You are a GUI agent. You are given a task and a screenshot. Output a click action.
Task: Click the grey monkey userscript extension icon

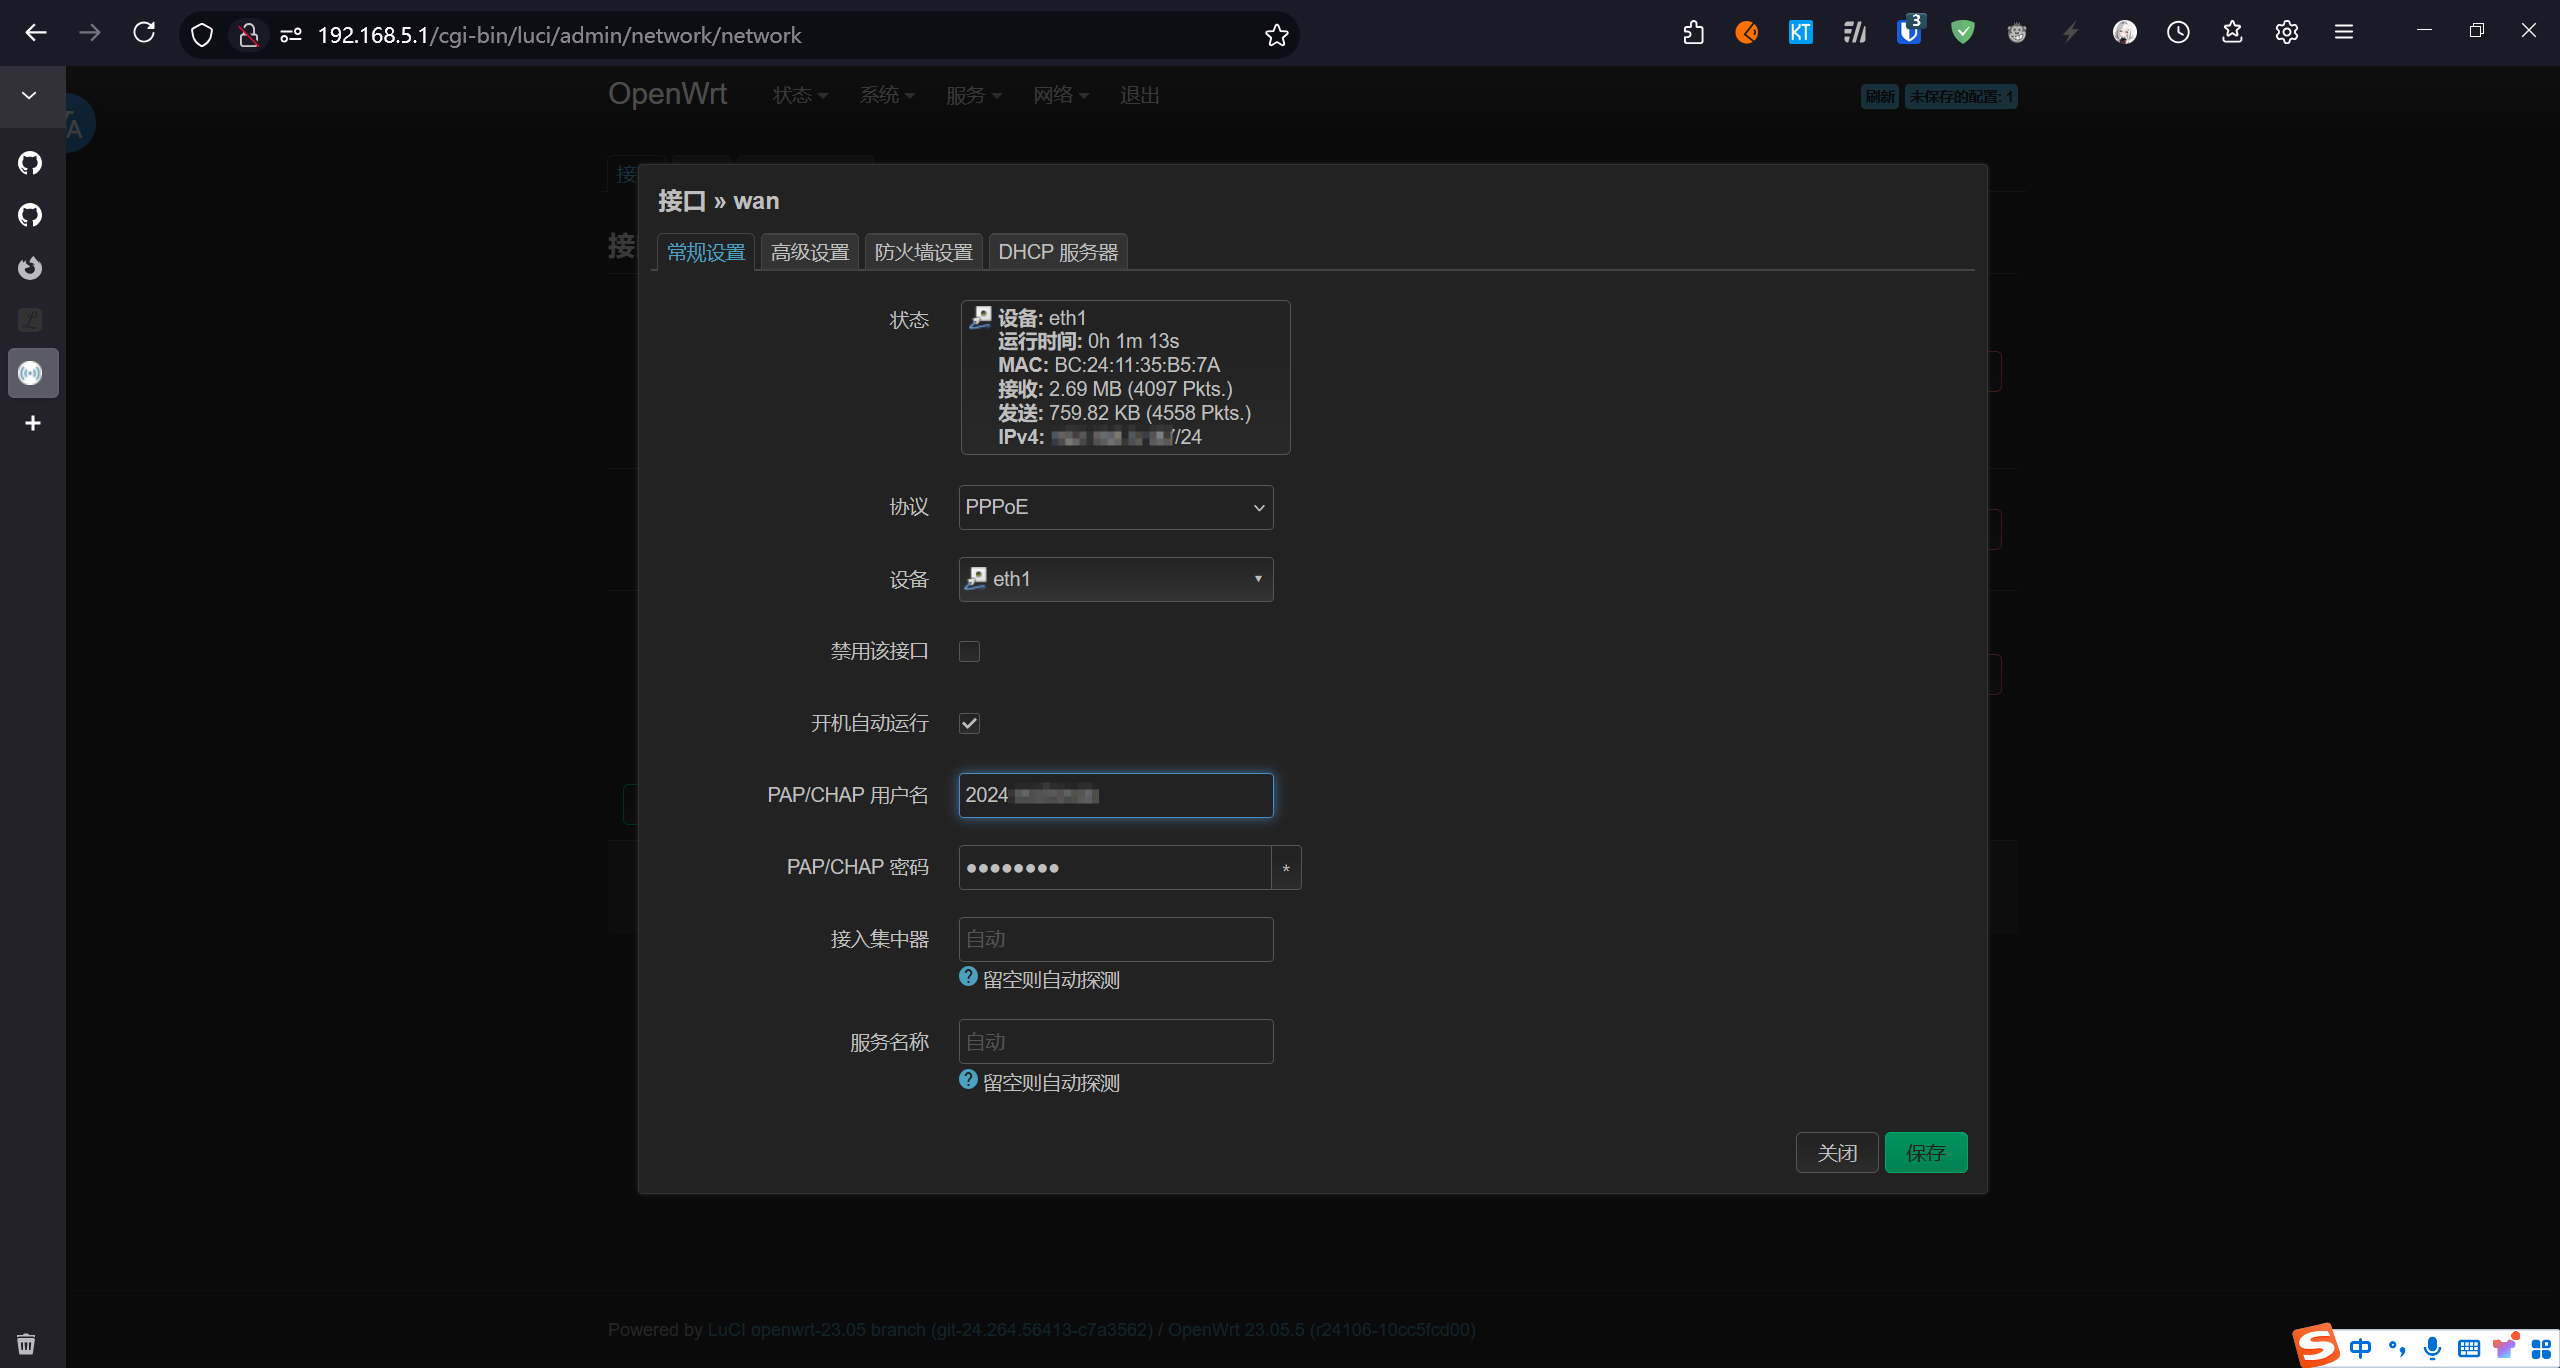2017,33
